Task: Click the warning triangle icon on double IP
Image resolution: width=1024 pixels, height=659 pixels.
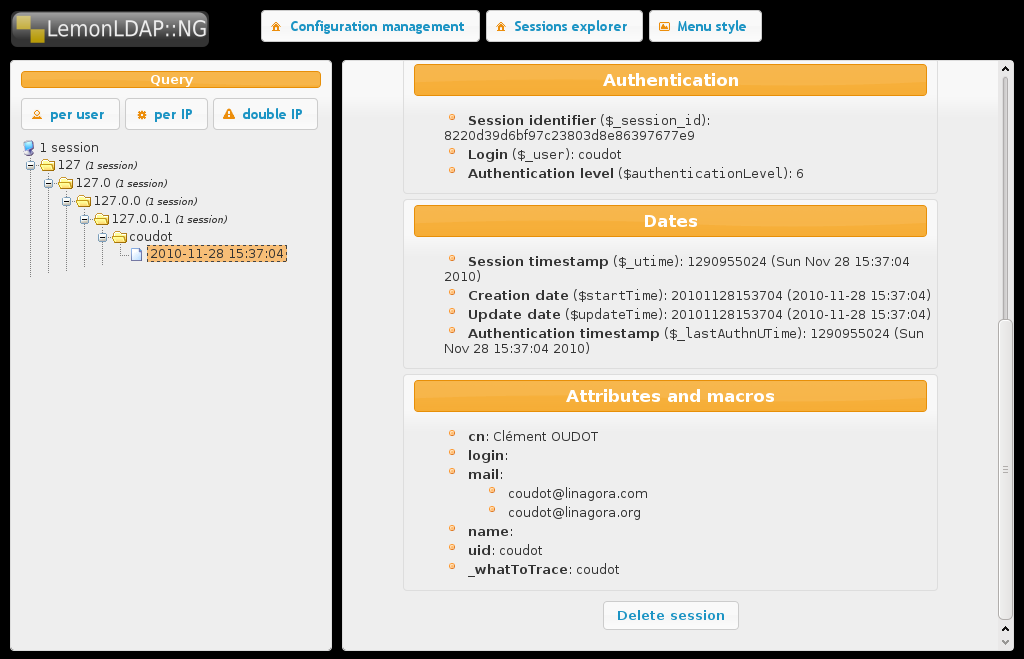Action: tap(229, 114)
